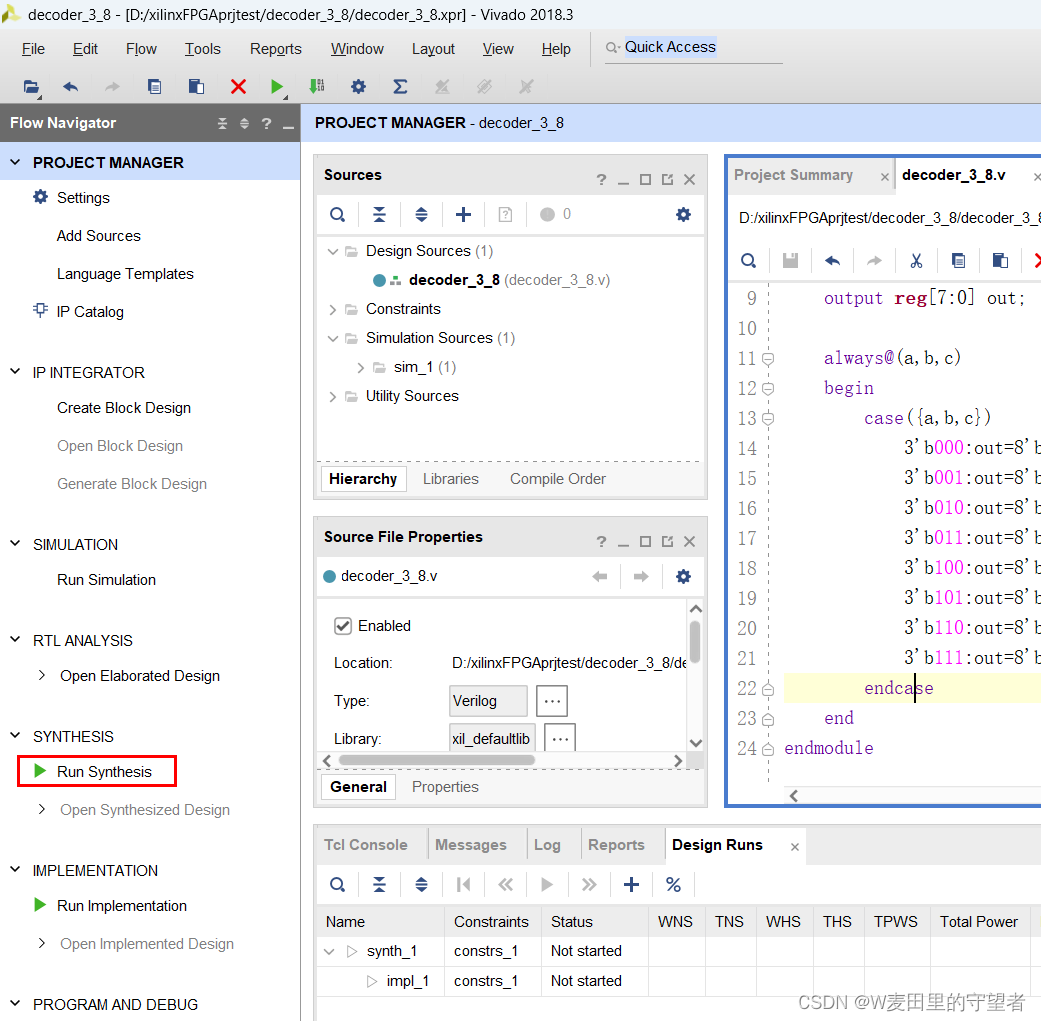Cut selection with the editor scissors icon
The height and width of the screenshot is (1021, 1041).
click(916, 261)
